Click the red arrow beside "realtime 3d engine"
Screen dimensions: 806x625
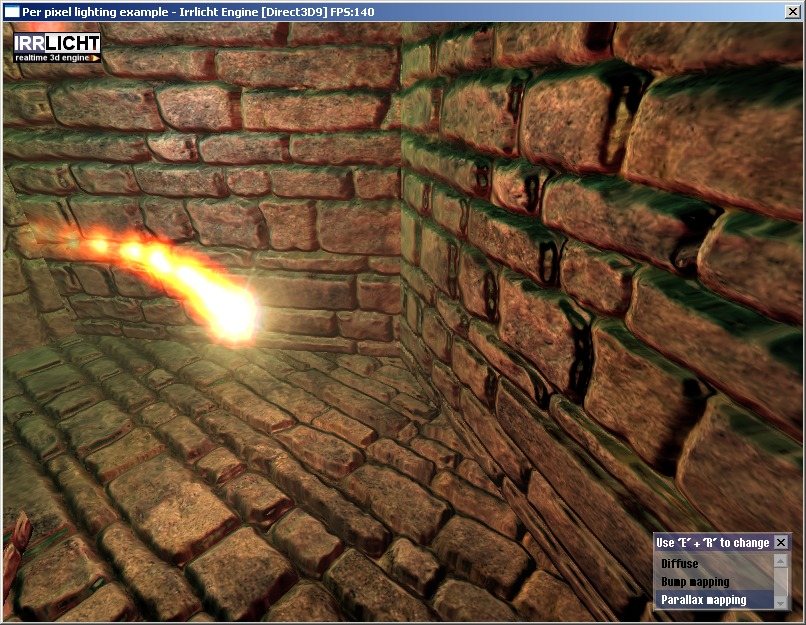[93, 56]
